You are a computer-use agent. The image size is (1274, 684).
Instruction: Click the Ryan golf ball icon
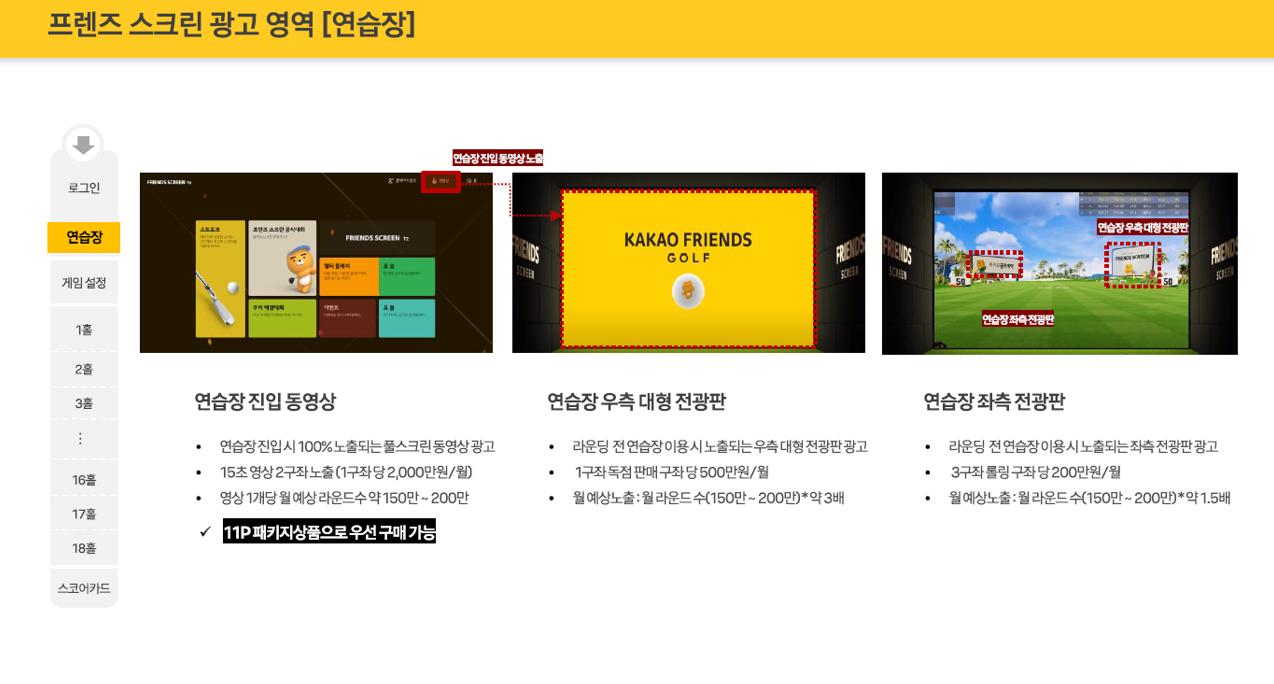tap(688, 291)
